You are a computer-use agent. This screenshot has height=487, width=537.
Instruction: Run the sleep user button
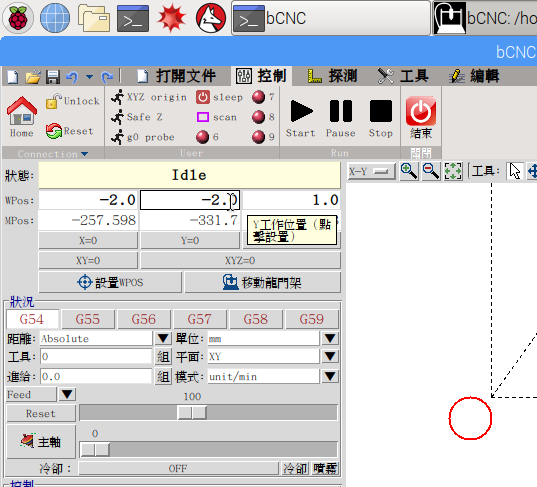(x=219, y=97)
